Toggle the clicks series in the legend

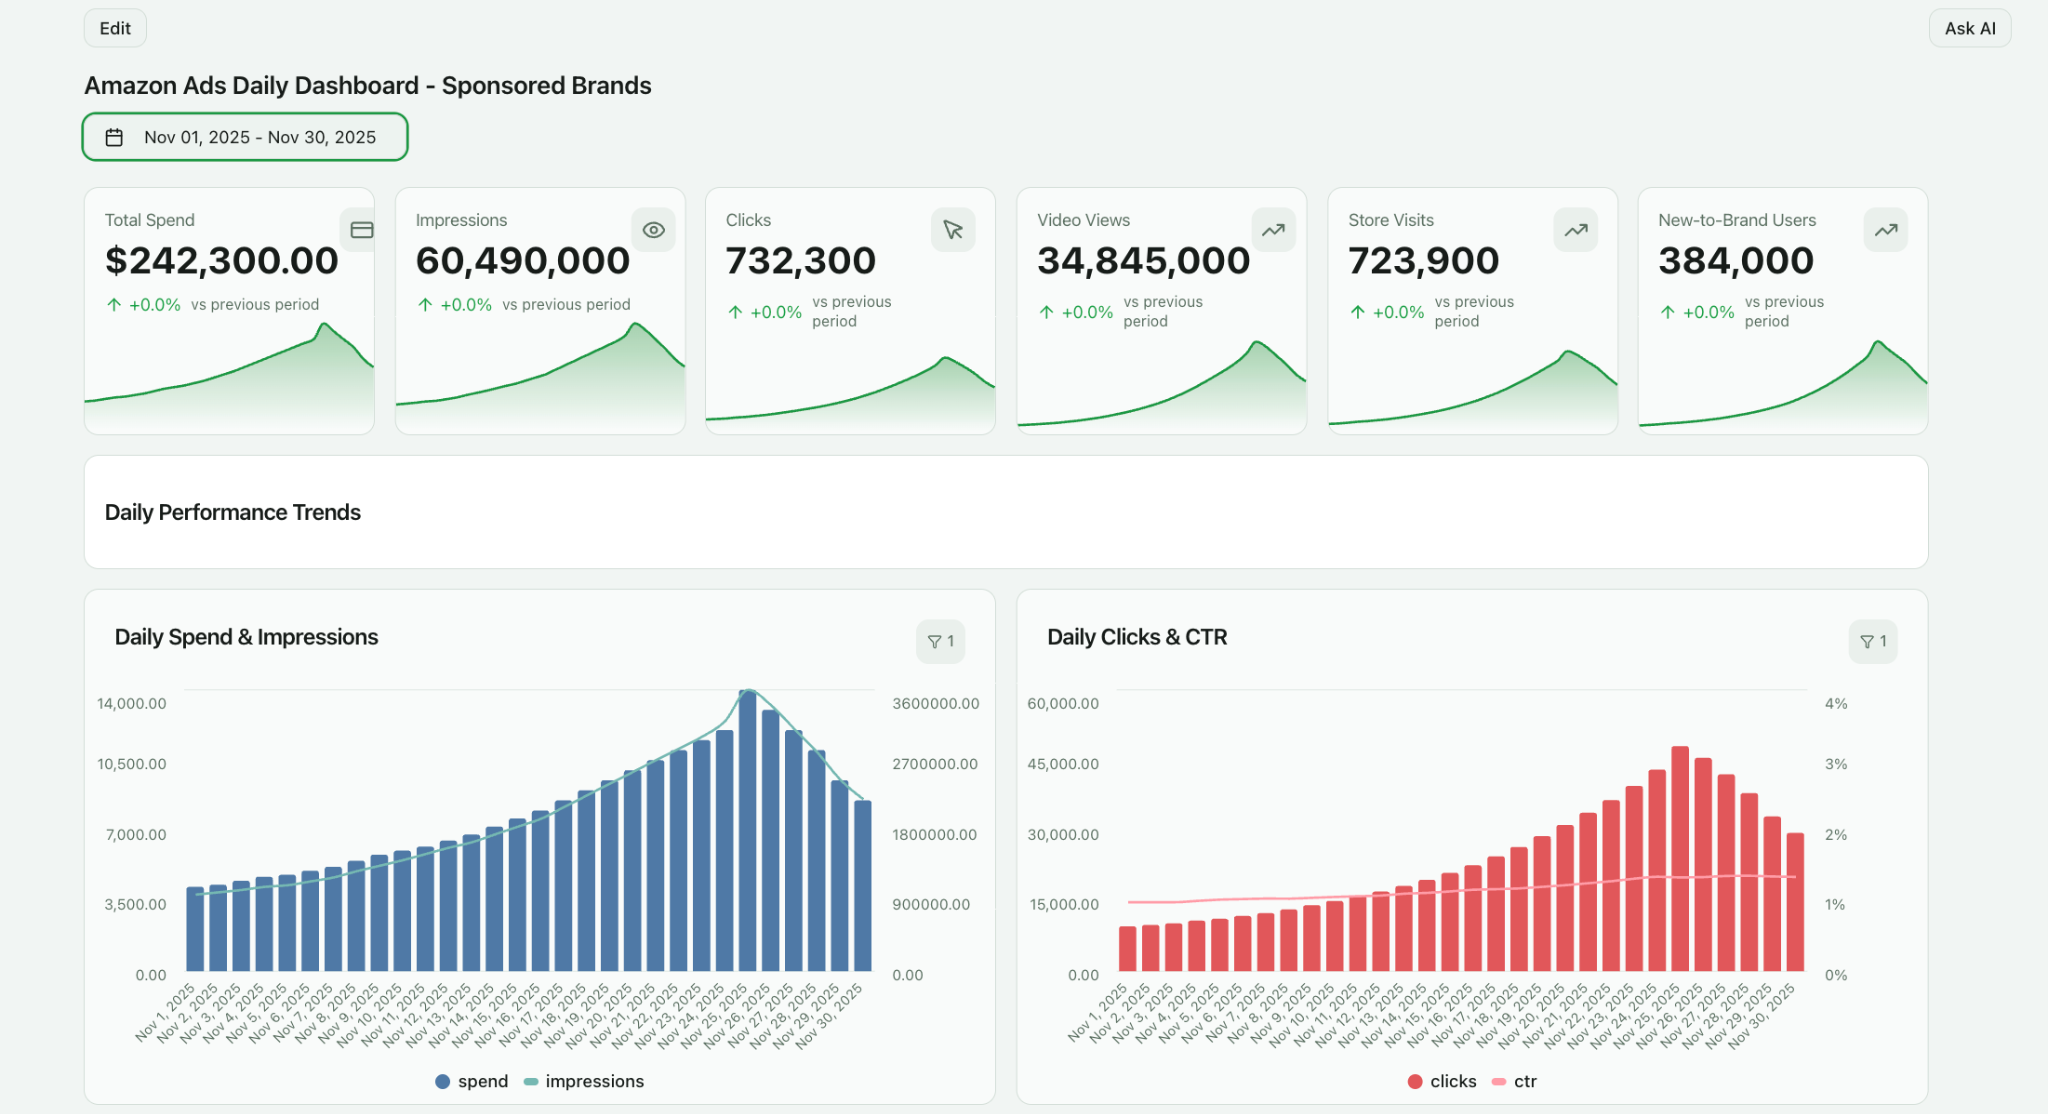(1441, 1081)
